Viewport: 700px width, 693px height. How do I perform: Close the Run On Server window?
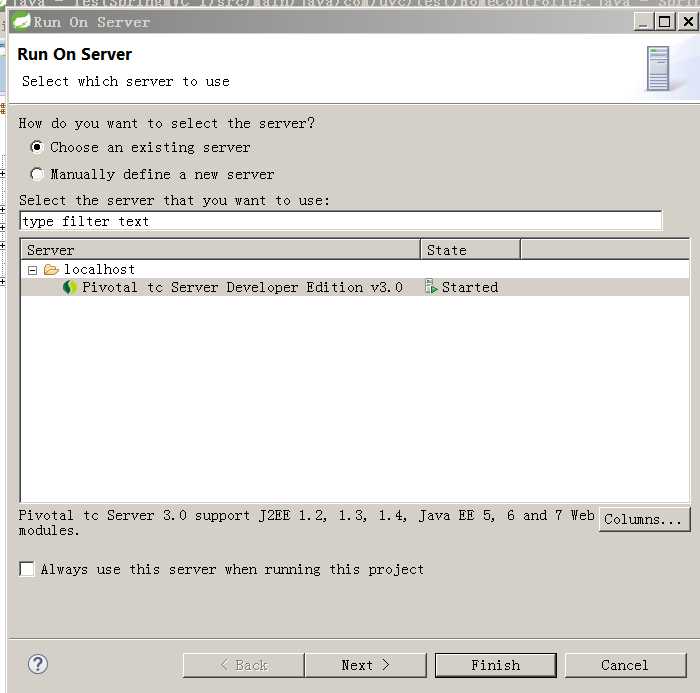pyautogui.click(x=688, y=21)
